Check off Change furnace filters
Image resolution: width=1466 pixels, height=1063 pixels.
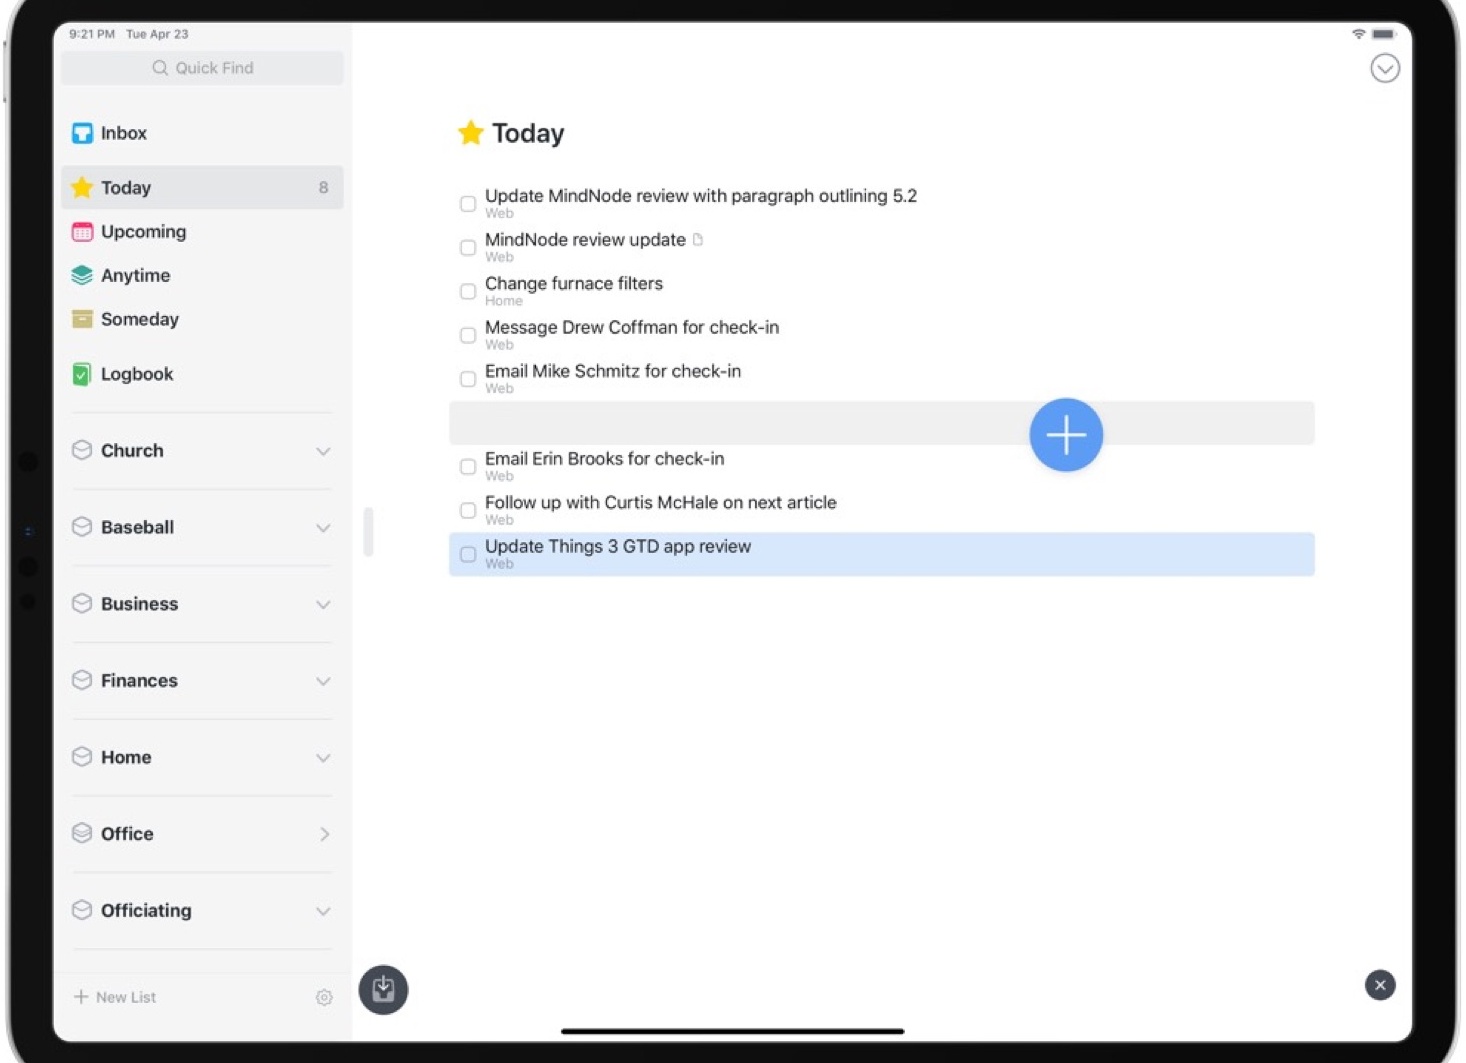[x=467, y=291]
